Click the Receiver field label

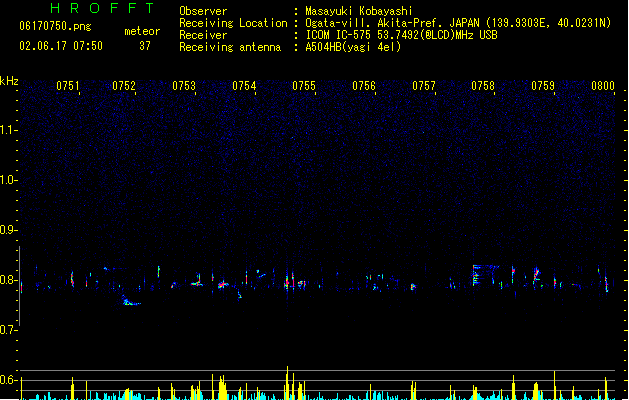pyautogui.click(x=203, y=35)
